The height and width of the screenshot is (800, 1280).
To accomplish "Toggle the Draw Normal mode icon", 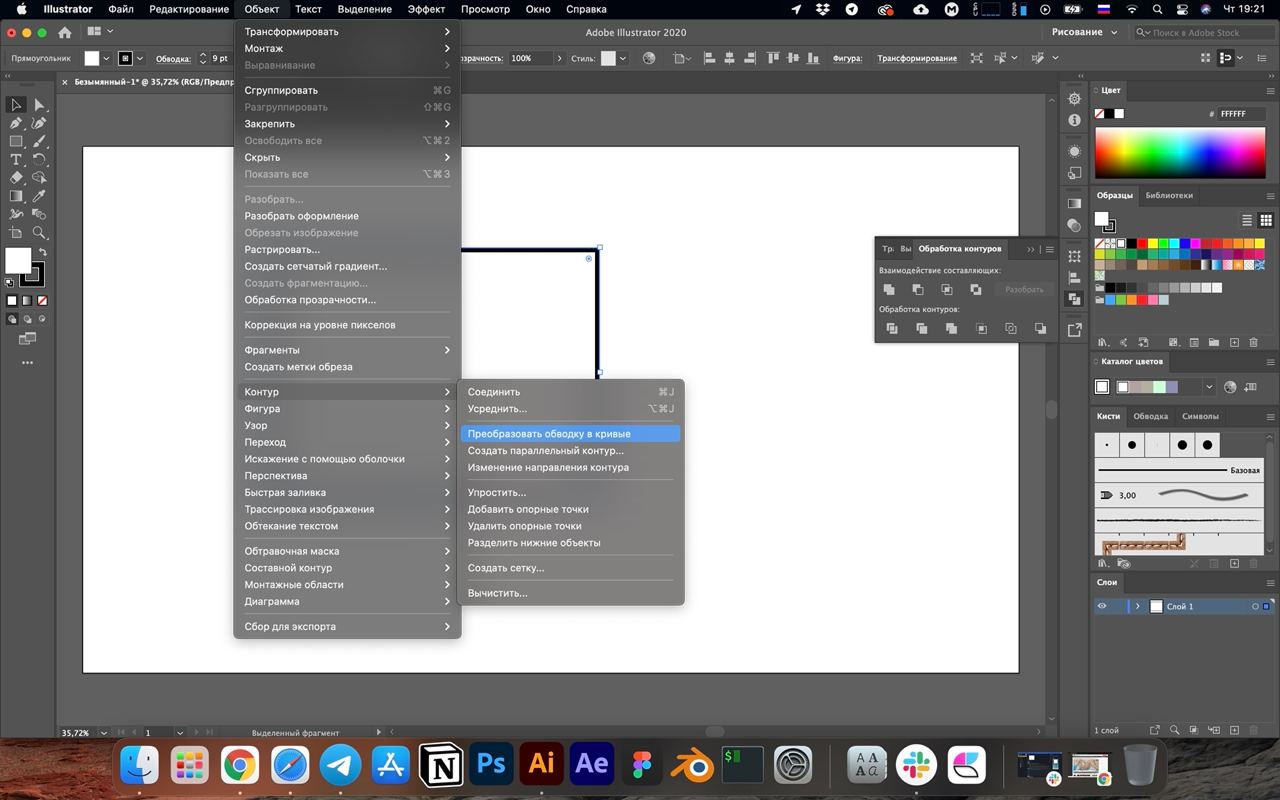I will (x=12, y=319).
